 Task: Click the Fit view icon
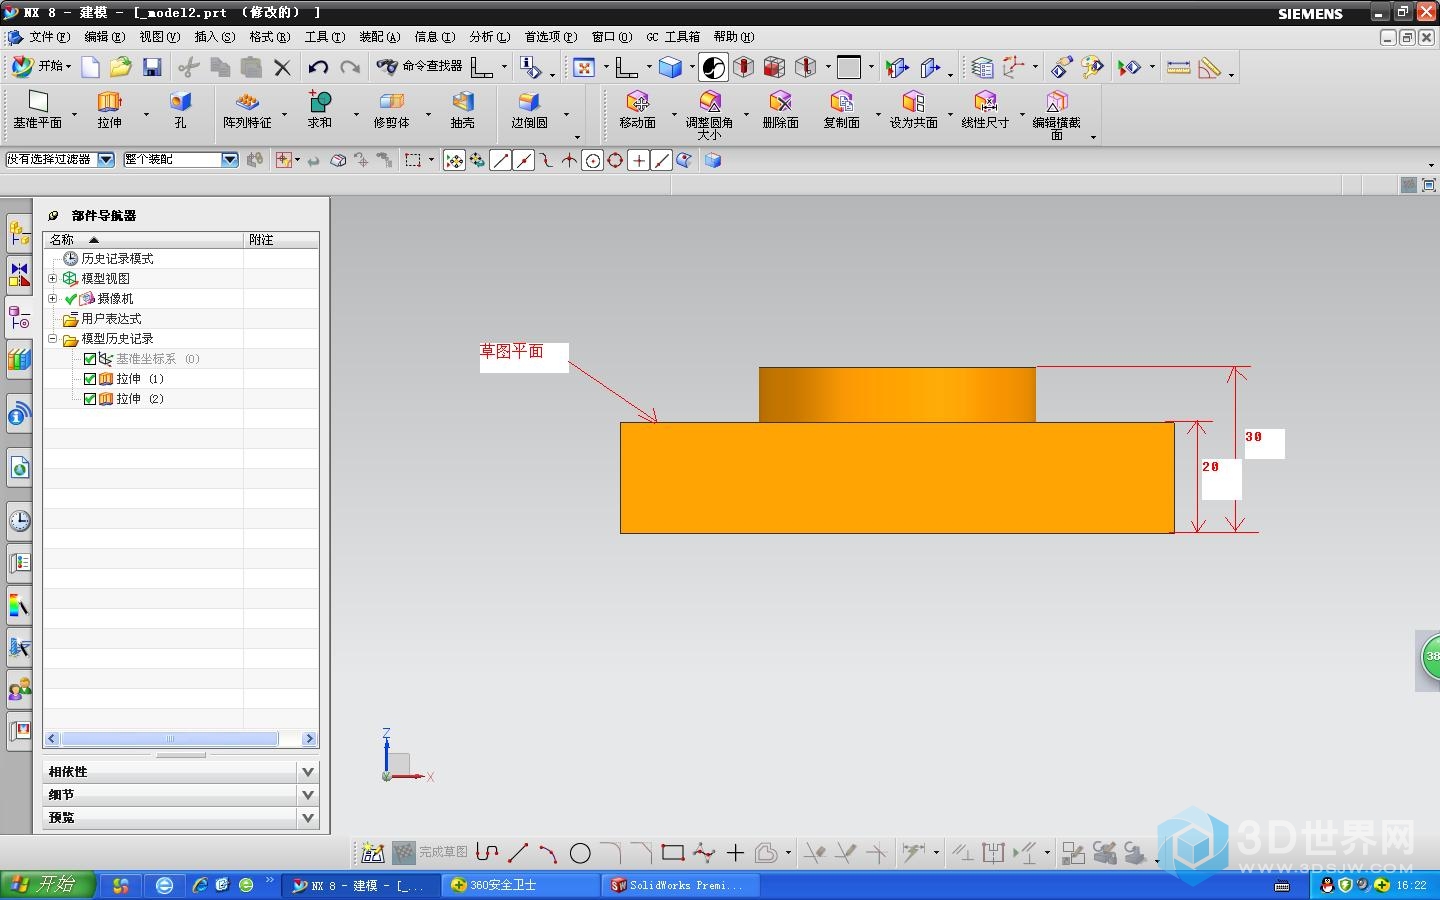point(584,67)
